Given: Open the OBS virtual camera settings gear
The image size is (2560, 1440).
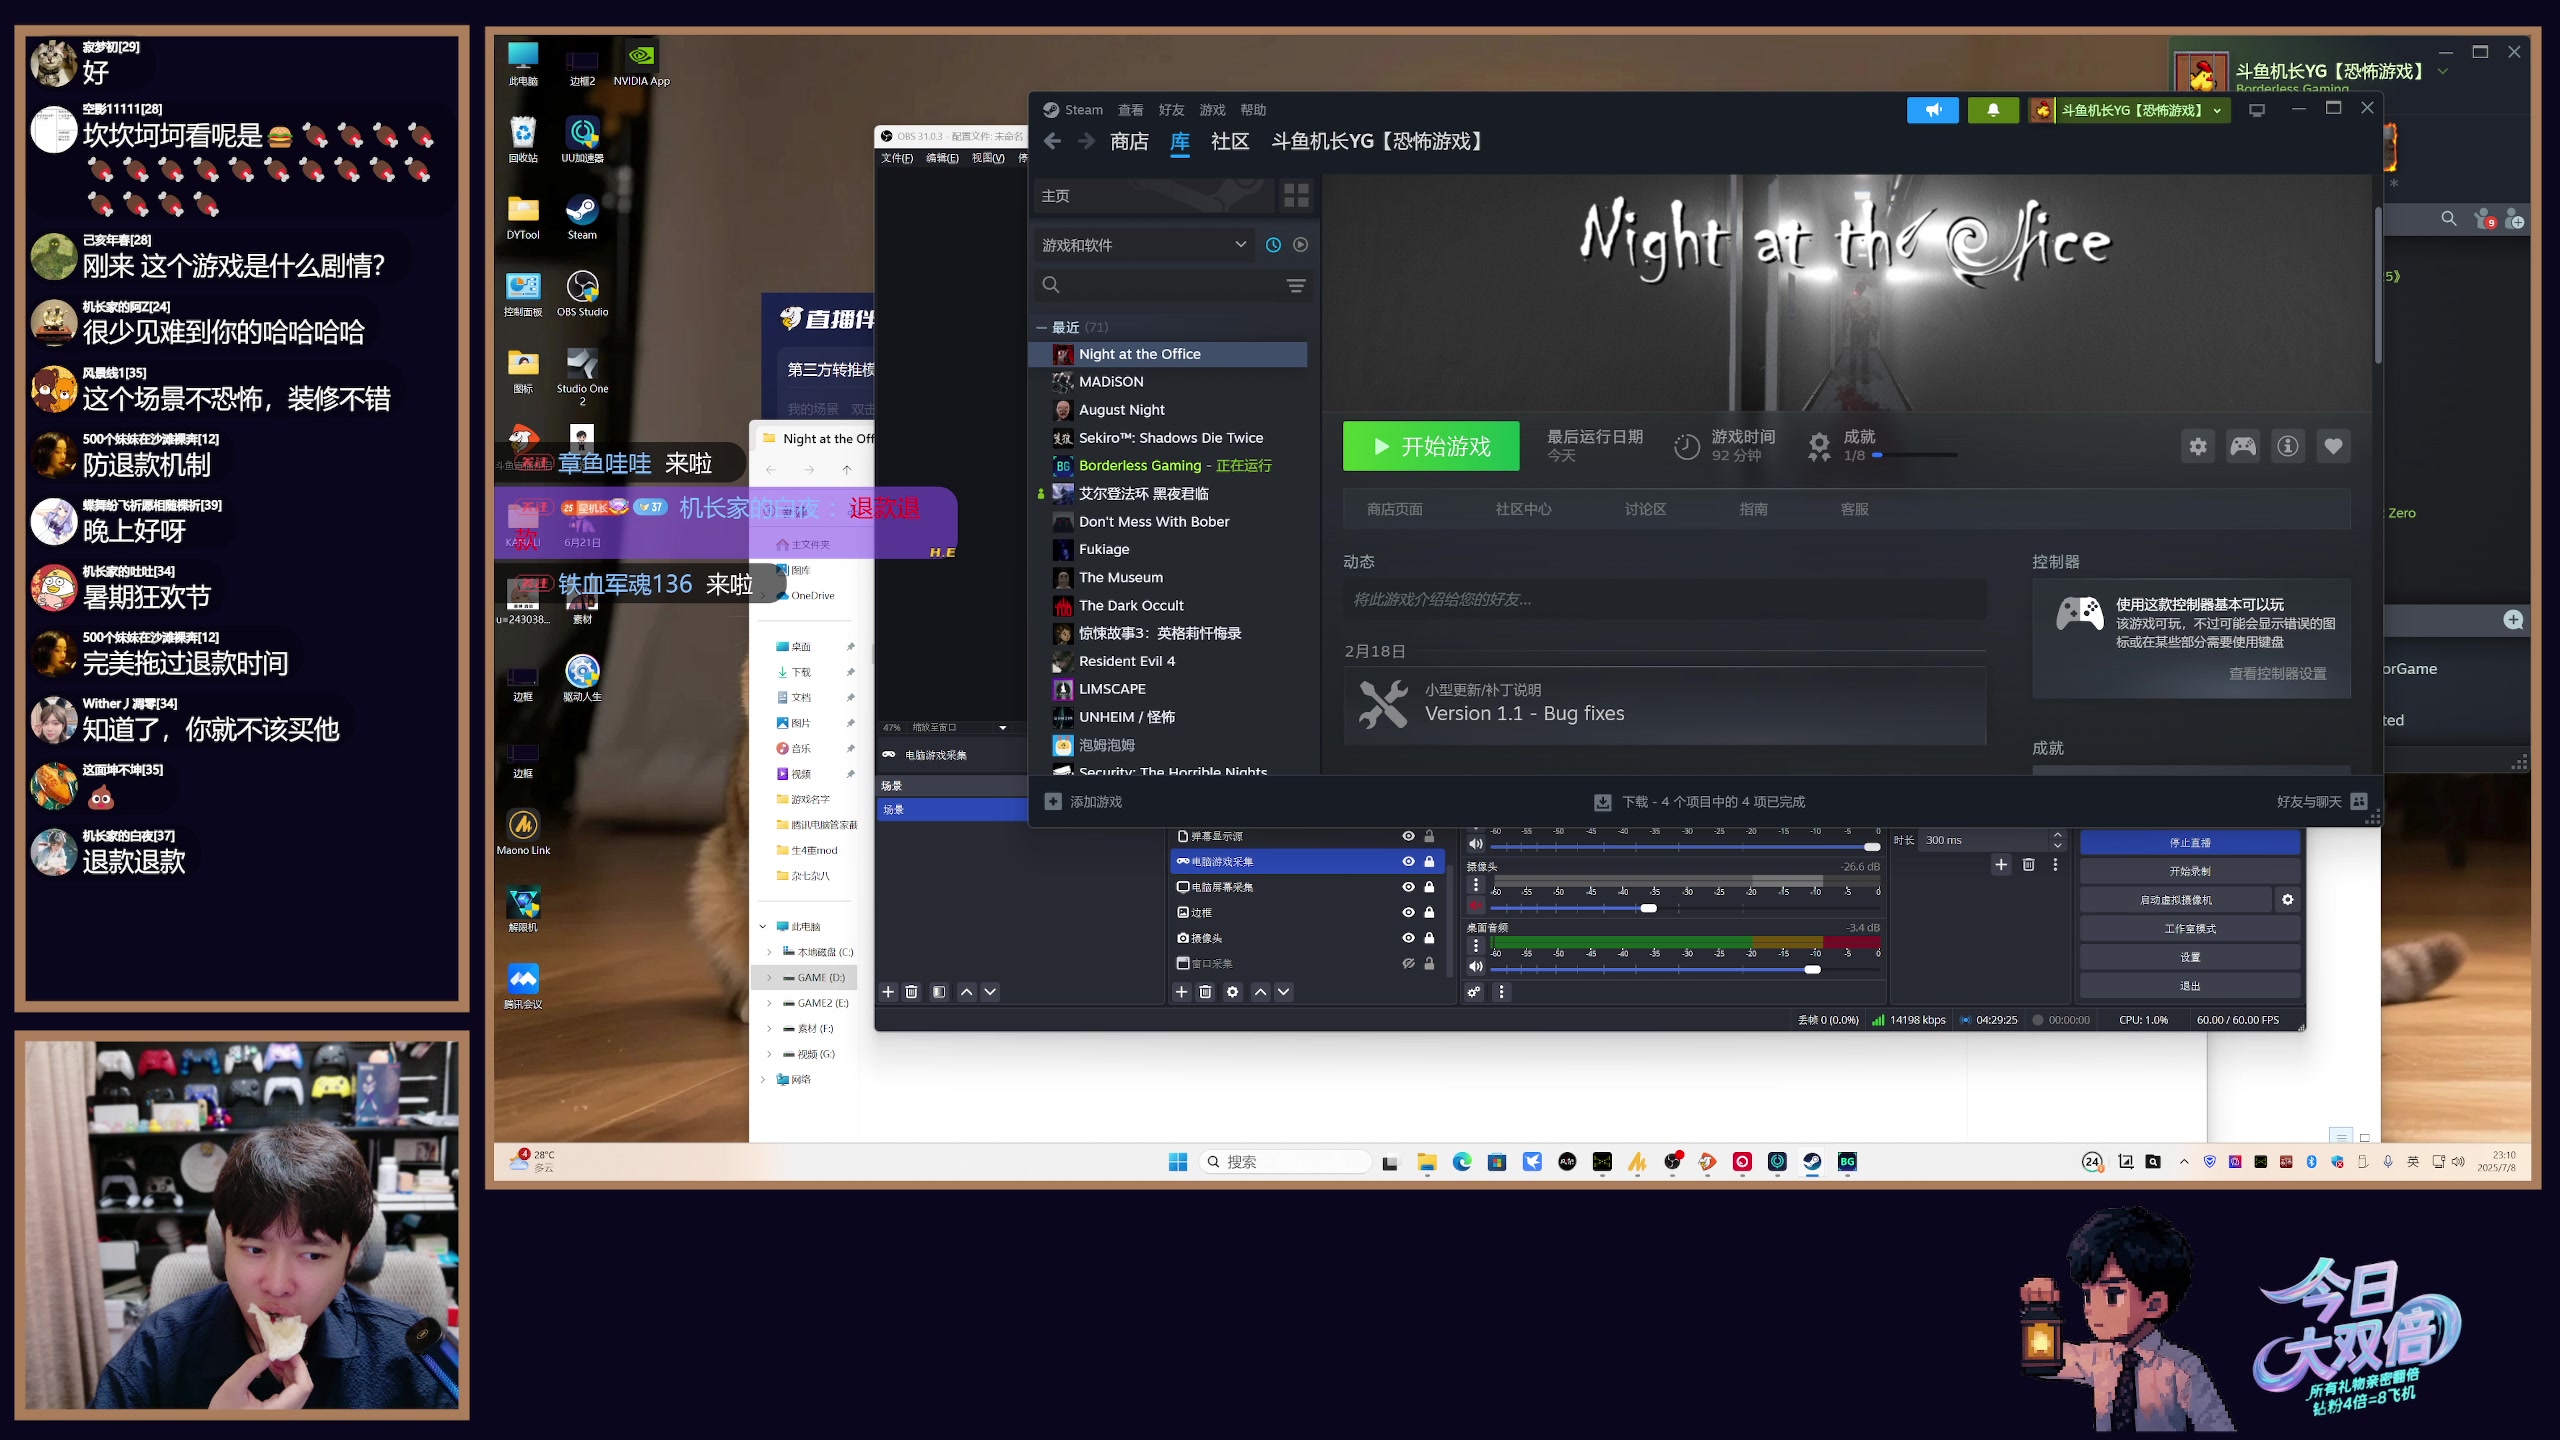Looking at the screenshot, I should coord(2288,900).
